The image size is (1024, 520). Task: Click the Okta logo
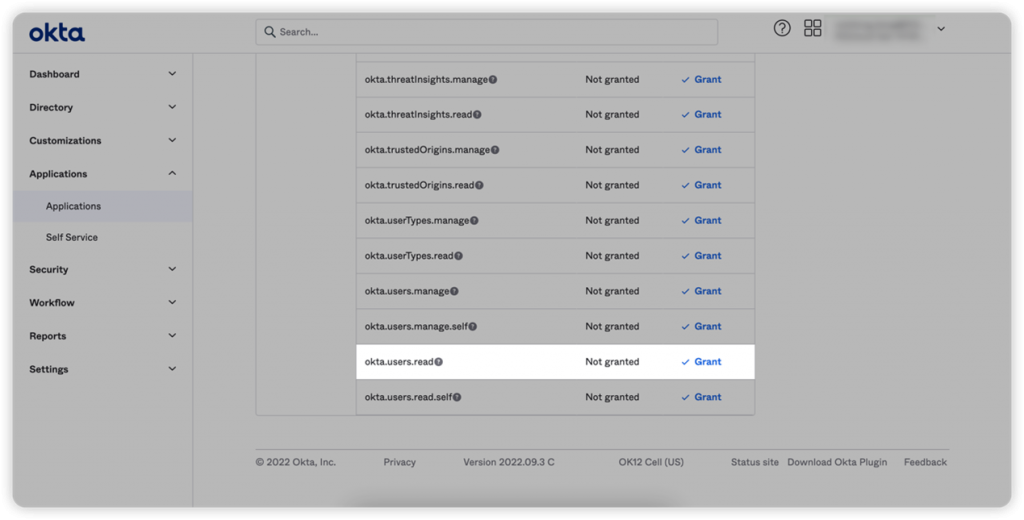point(57,33)
